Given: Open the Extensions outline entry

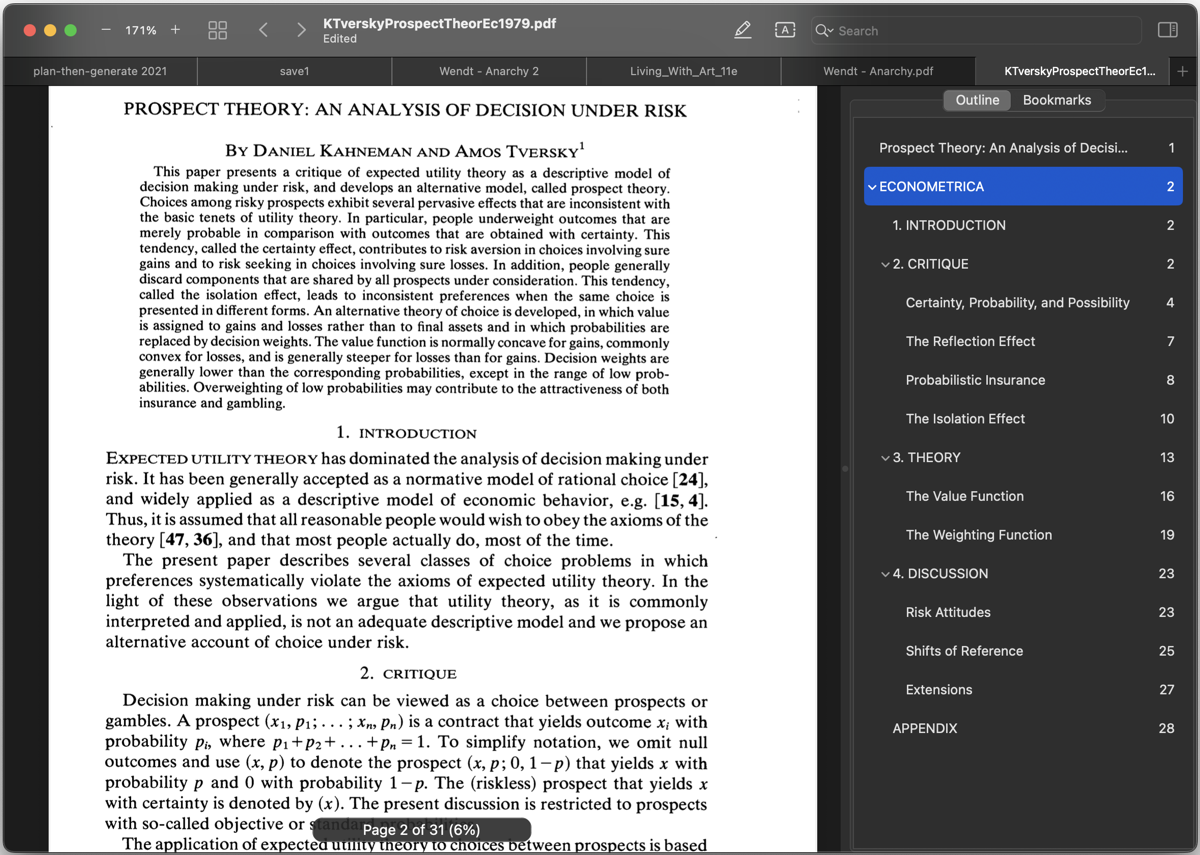Looking at the screenshot, I should 1023,690.
